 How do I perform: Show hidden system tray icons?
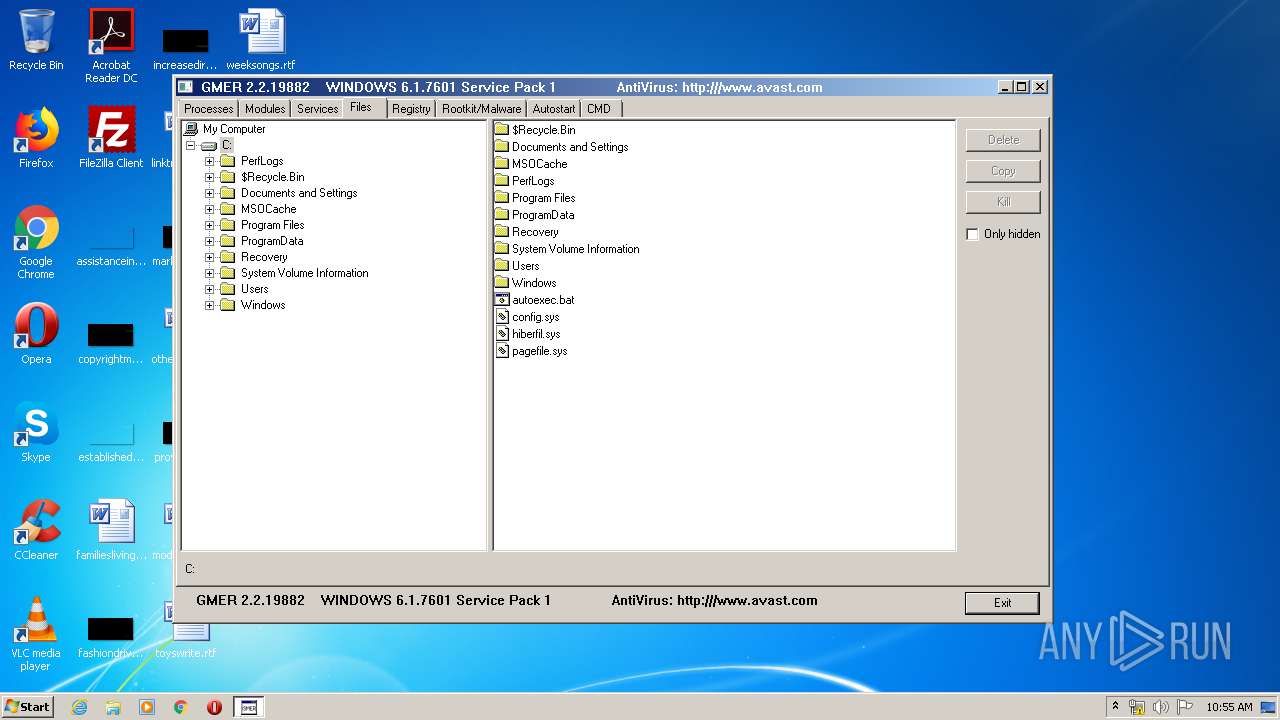click(x=1116, y=707)
